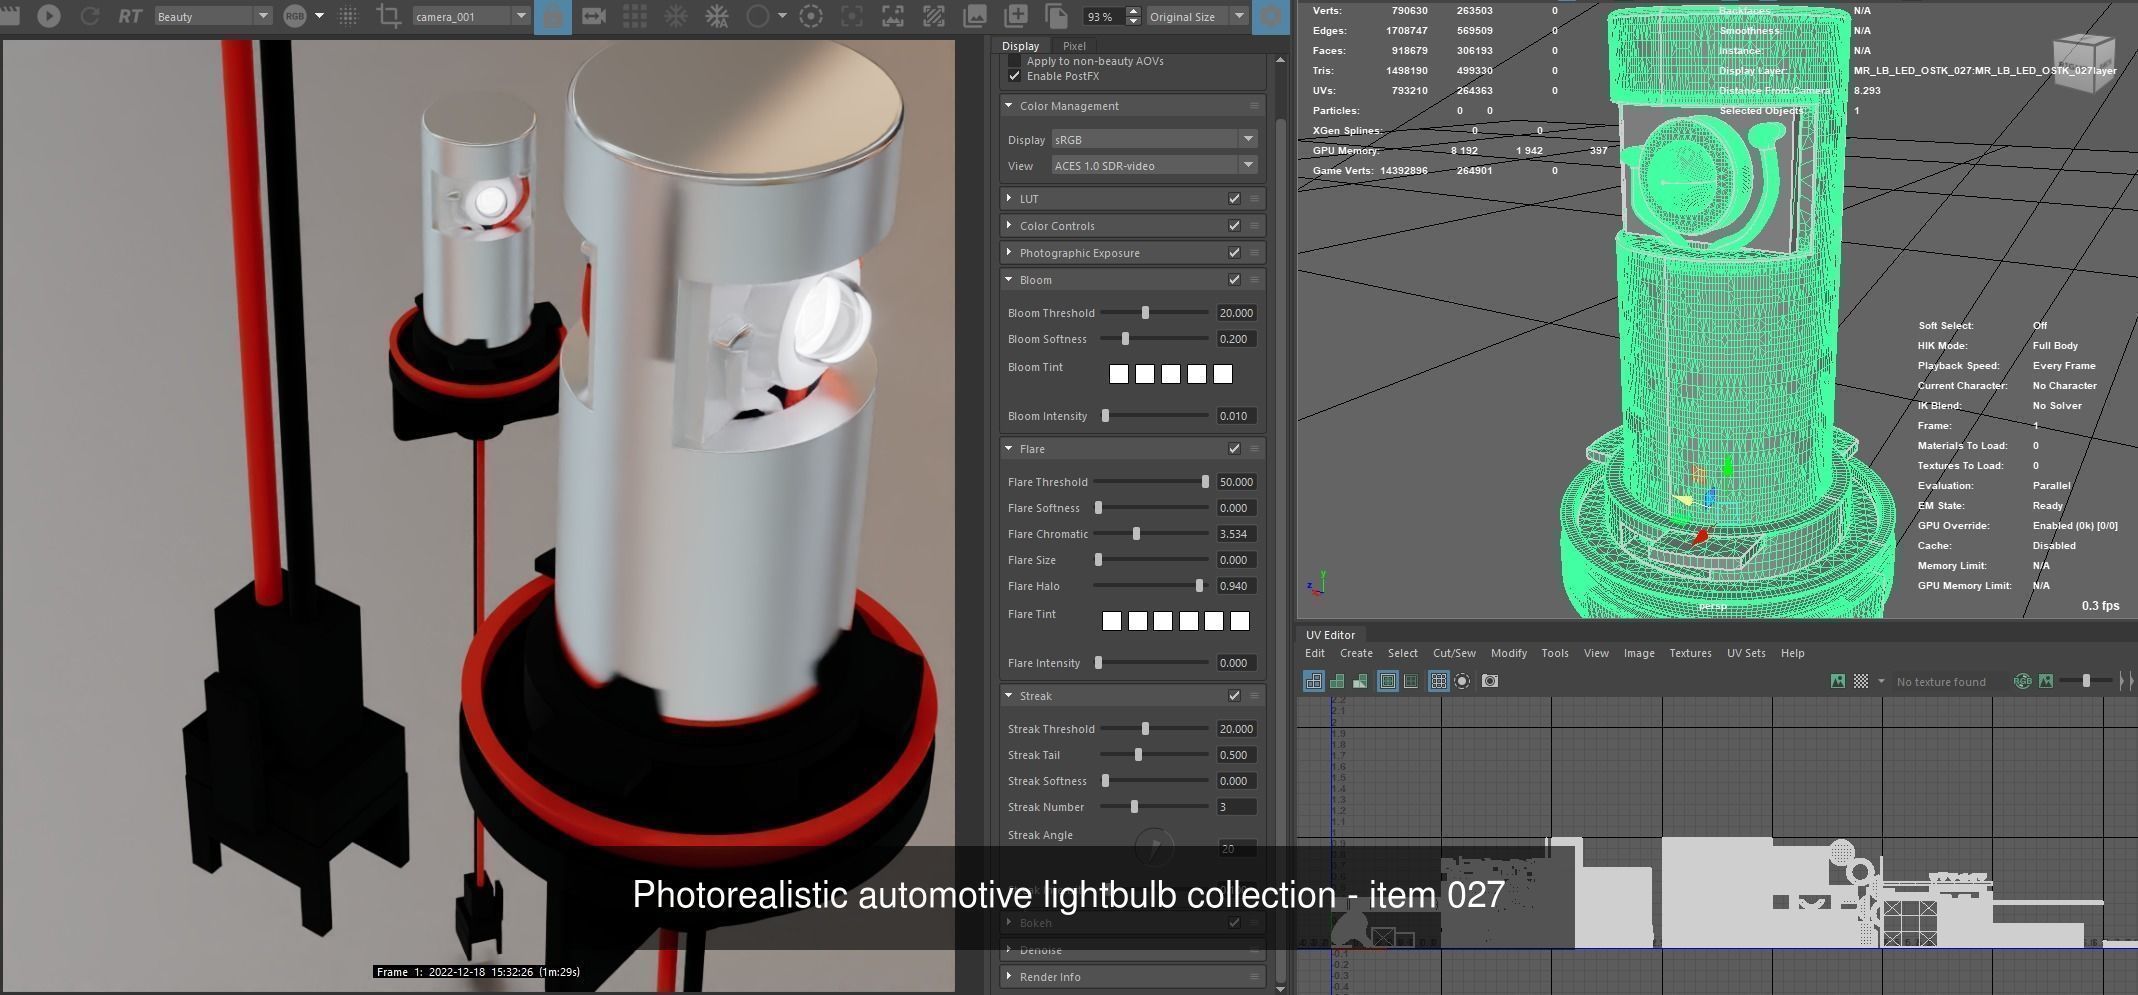The height and width of the screenshot is (995, 2138).
Task: Click the dotted circle target icon
Action: pos(811,16)
